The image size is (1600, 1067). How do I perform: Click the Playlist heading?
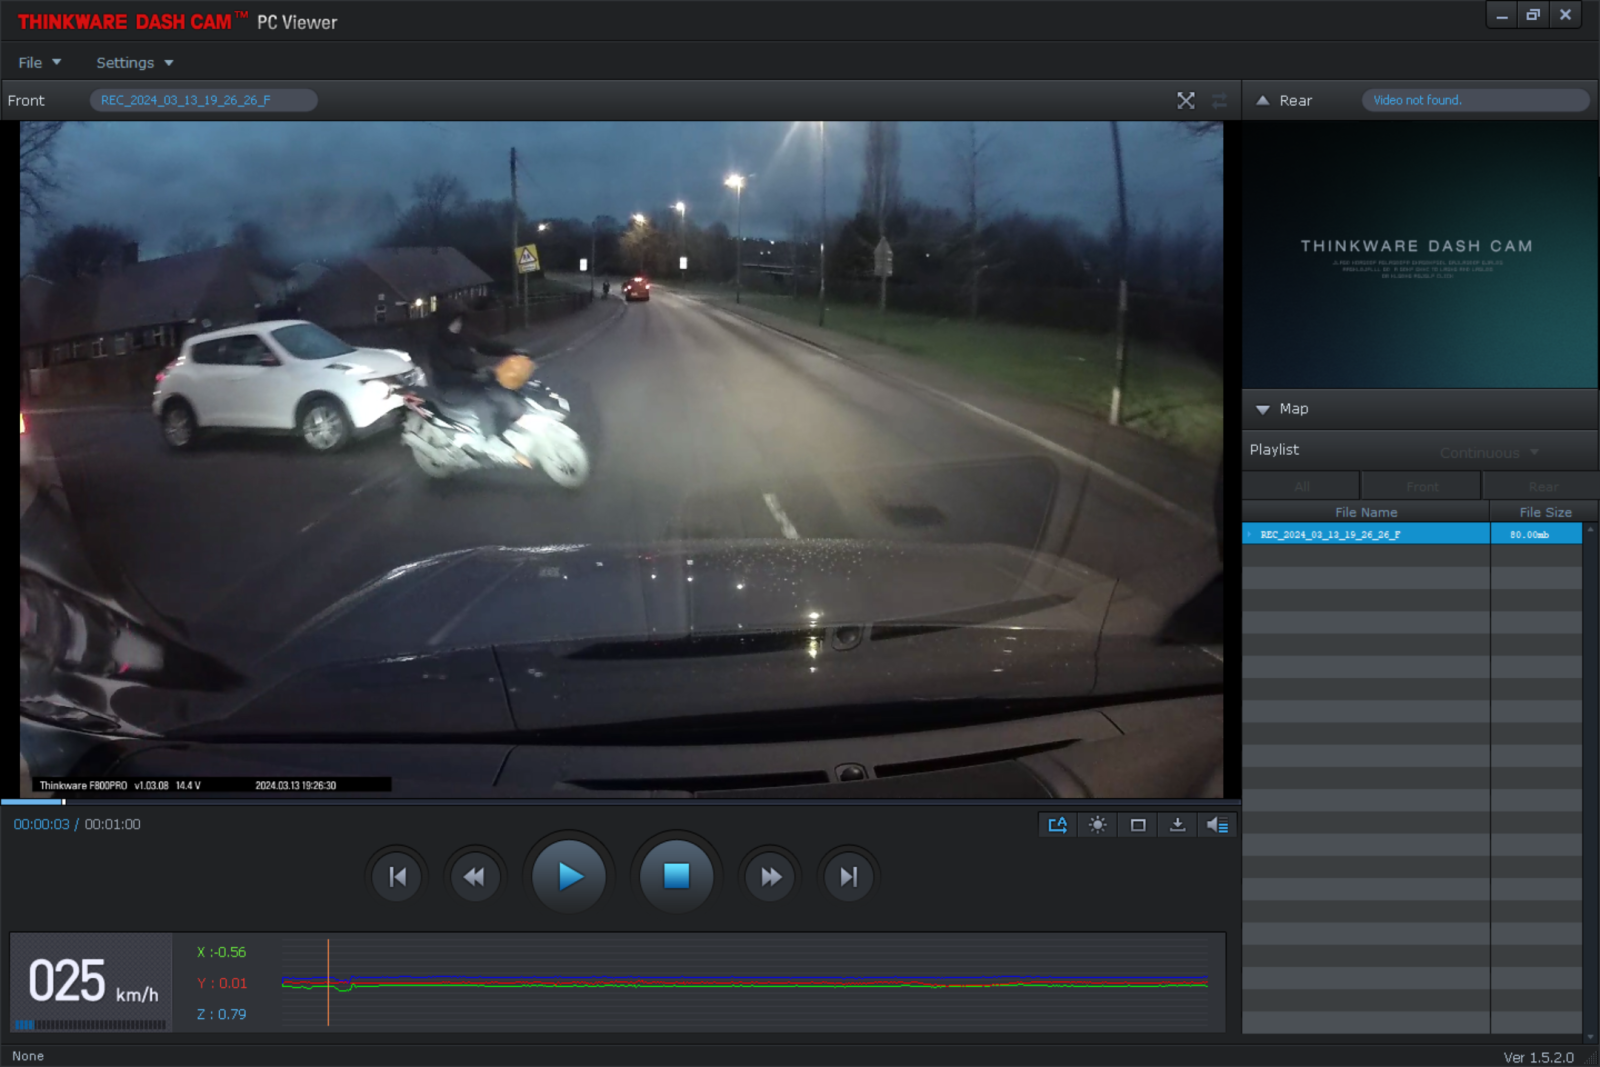click(x=1274, y=450)
